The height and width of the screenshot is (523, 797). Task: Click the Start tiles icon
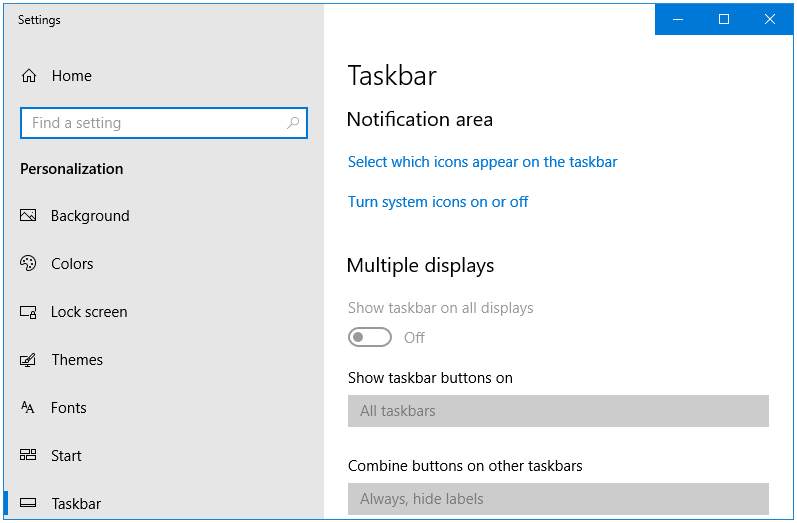[x=28, y=455]
